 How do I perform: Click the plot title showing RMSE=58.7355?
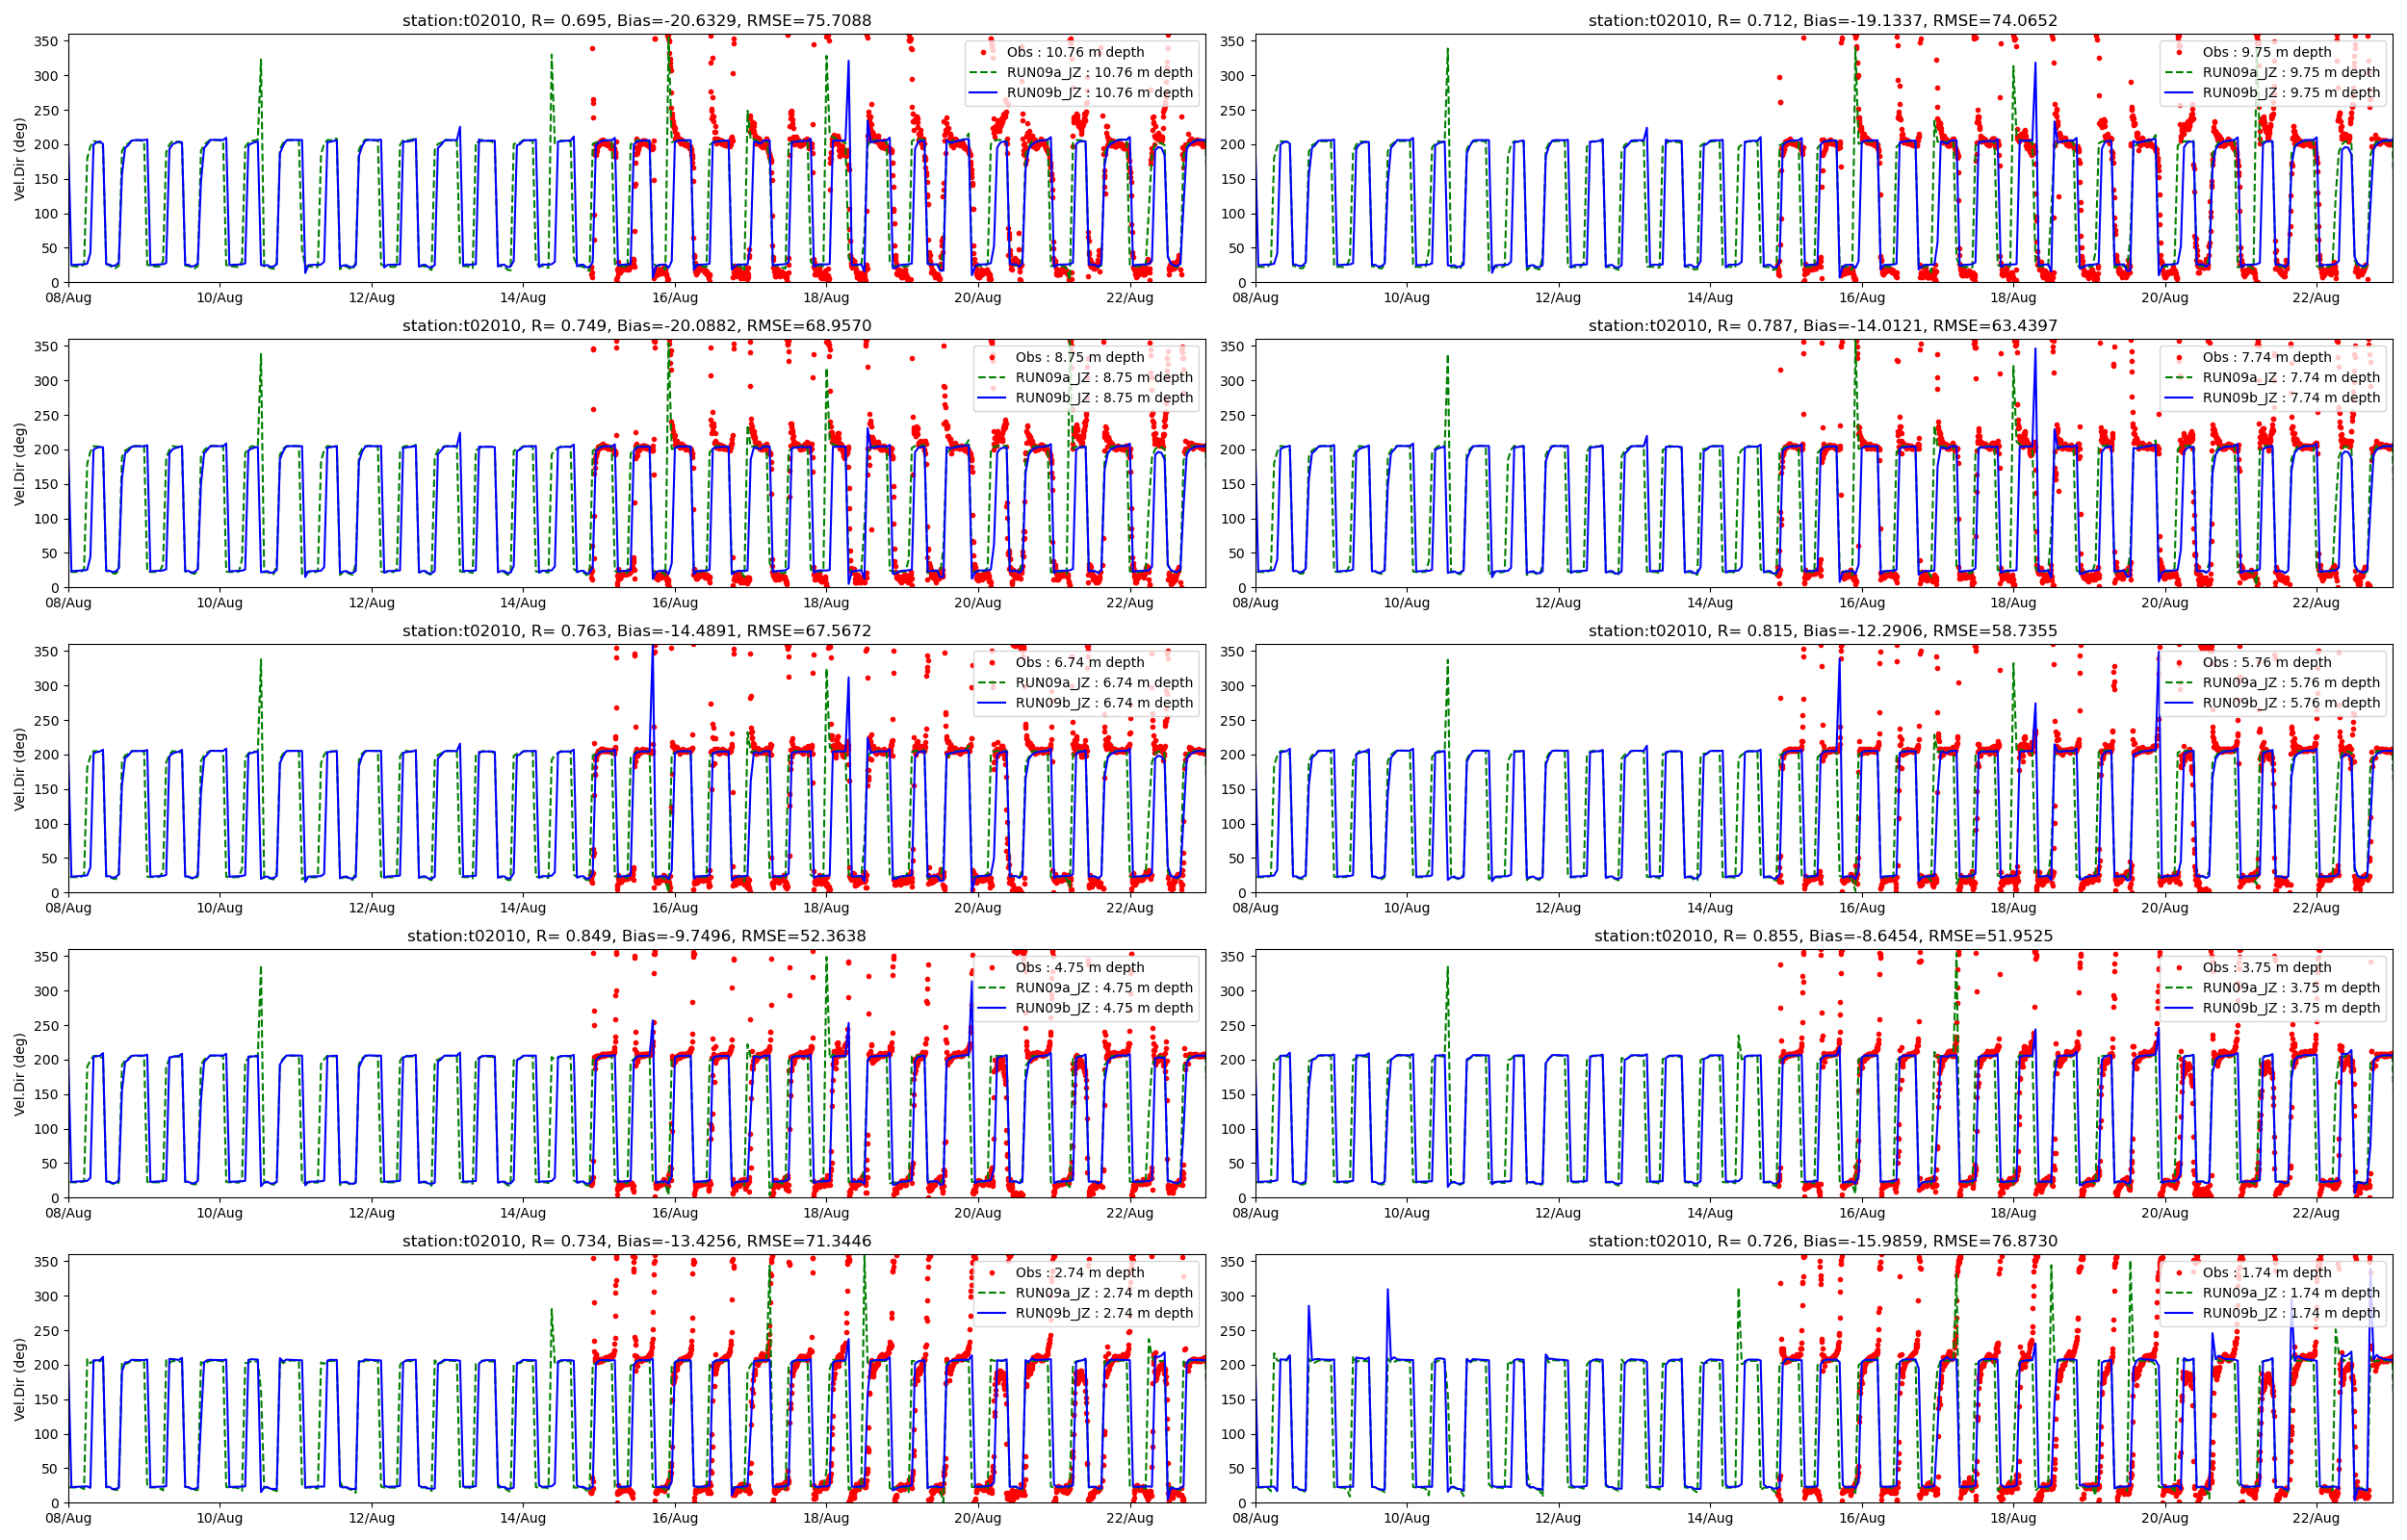(x=1822, y=630)
